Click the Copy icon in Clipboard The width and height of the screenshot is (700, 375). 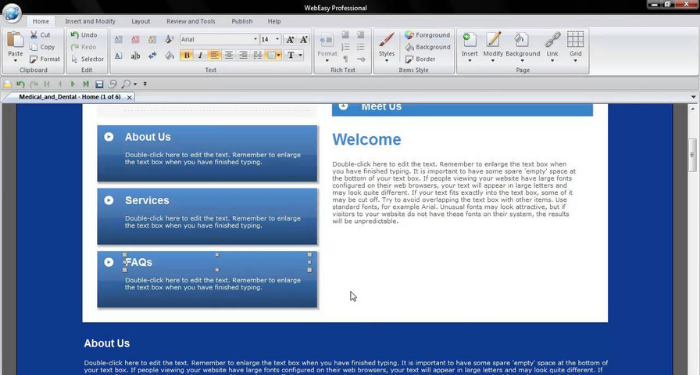coord(34,47)
